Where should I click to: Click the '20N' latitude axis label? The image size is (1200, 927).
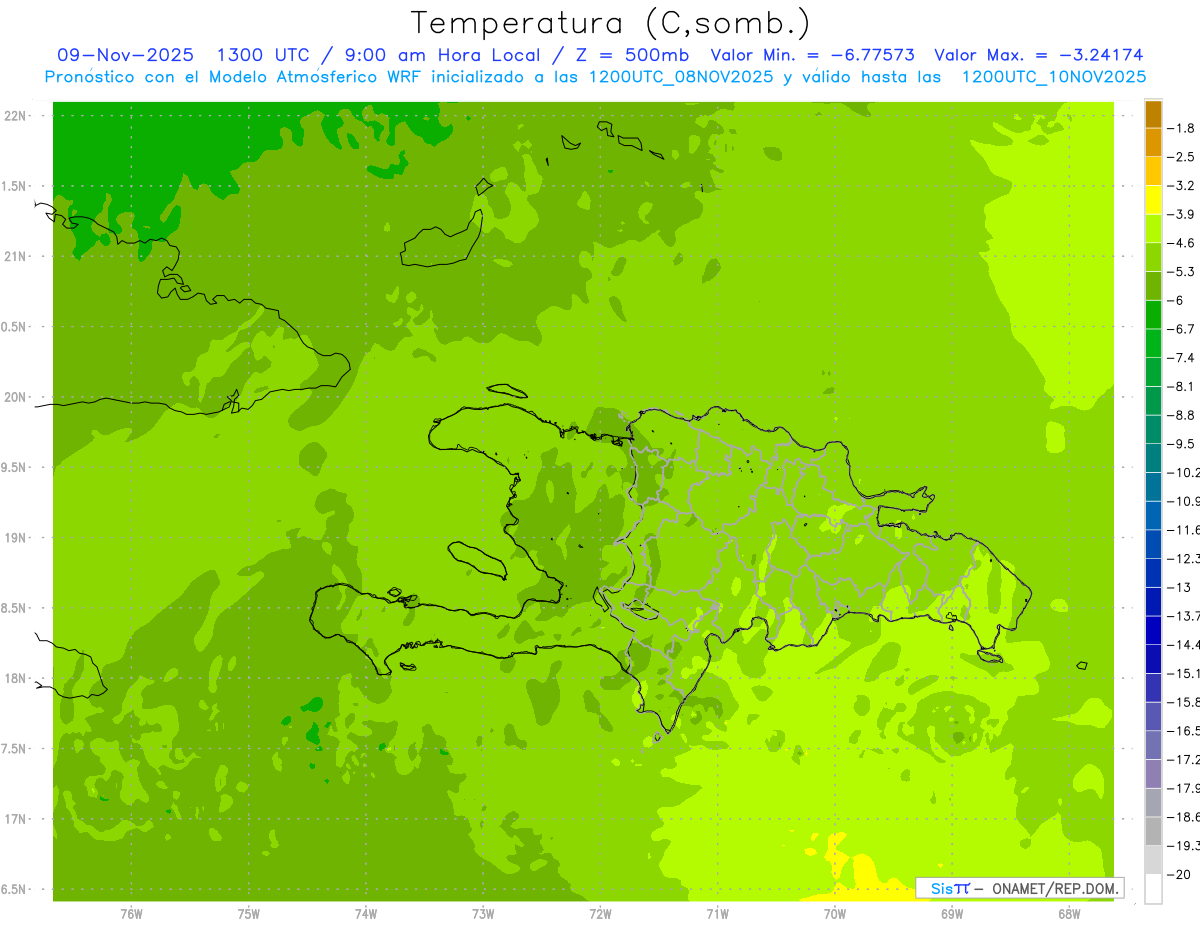pyautogui.click(x=15, y=397)
